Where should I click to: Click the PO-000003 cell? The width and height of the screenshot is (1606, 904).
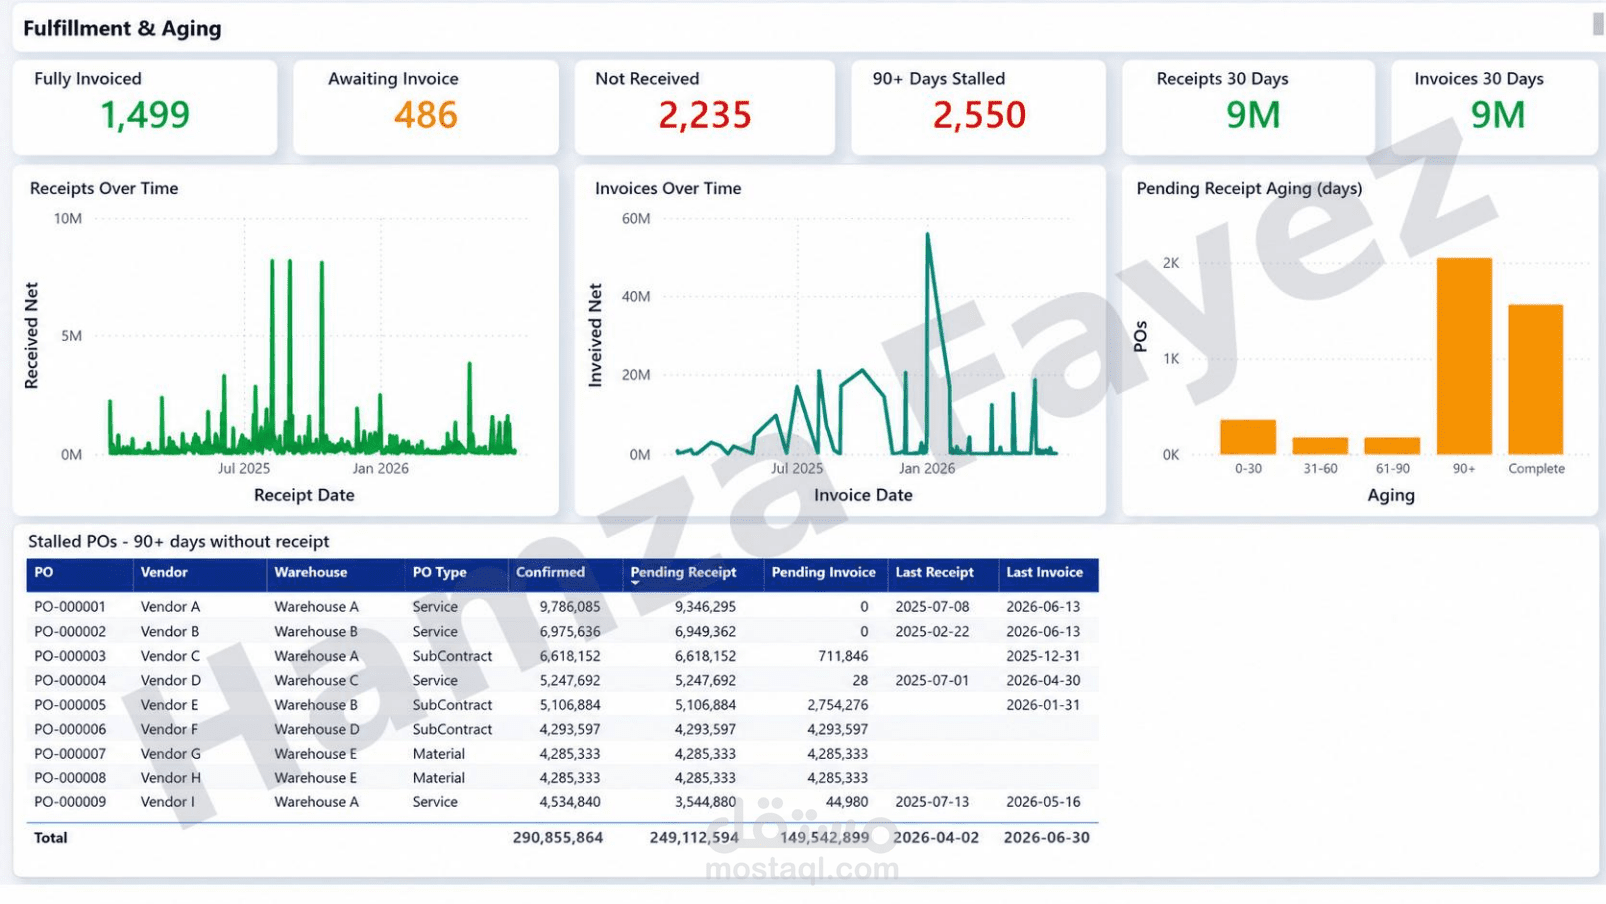[x=70, y=656]
